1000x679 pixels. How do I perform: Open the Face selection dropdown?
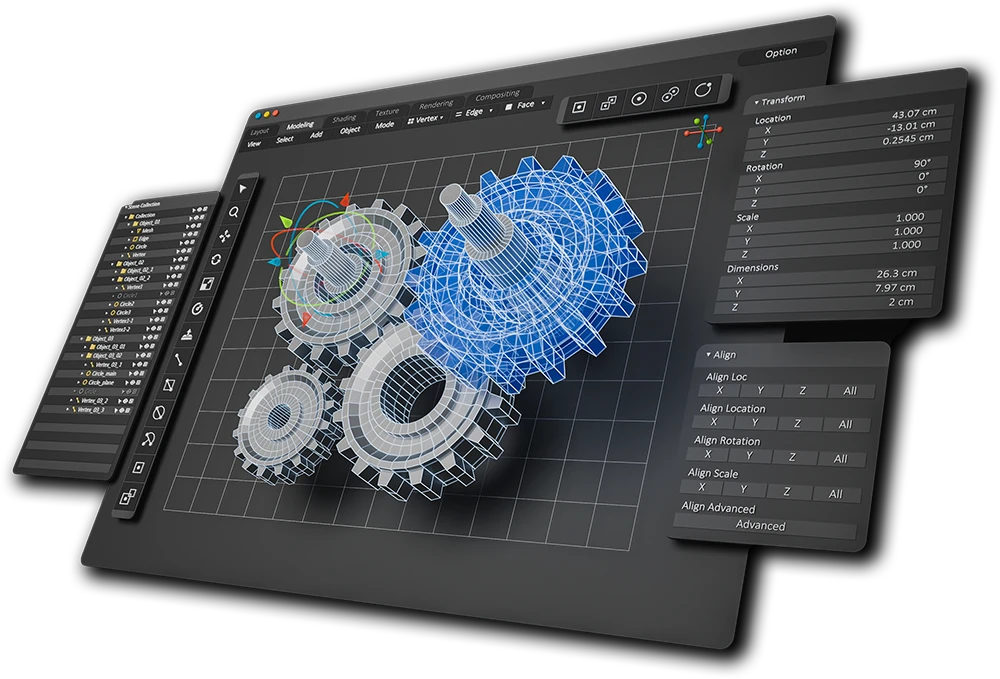click(x=527, y=104)
